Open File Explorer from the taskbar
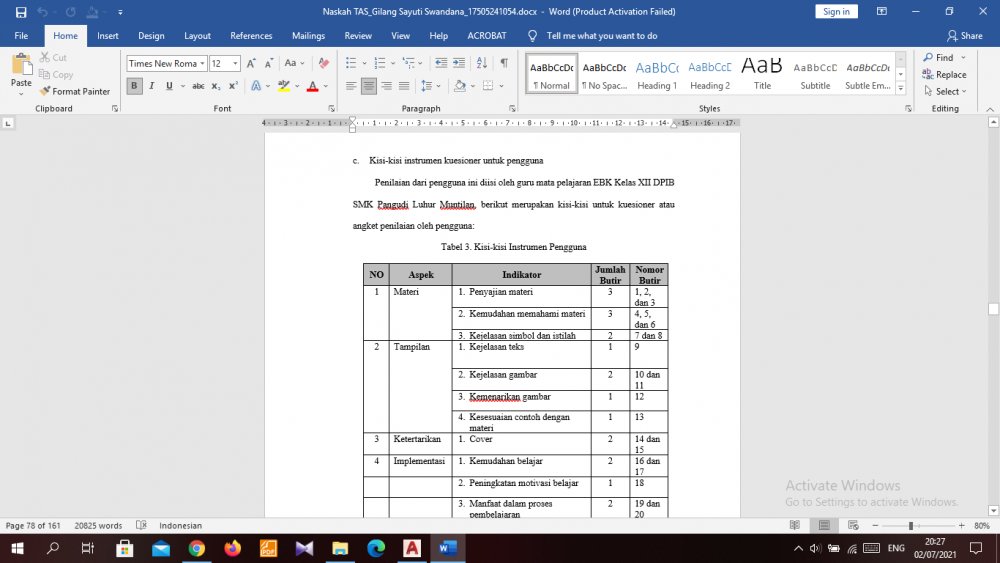The image size is (1000, 563). (x=340, y=548)
